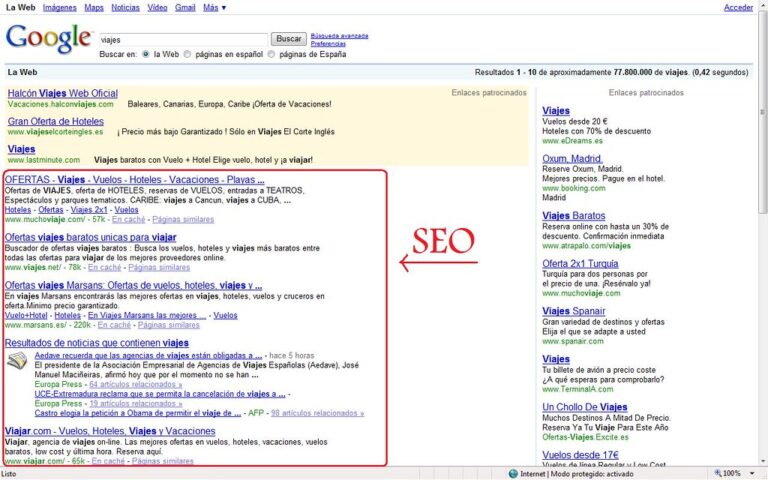This screenshot has height=480, width=768.
Task: Click '98 artículos relacionados' link
Action: tap(317, 413)
